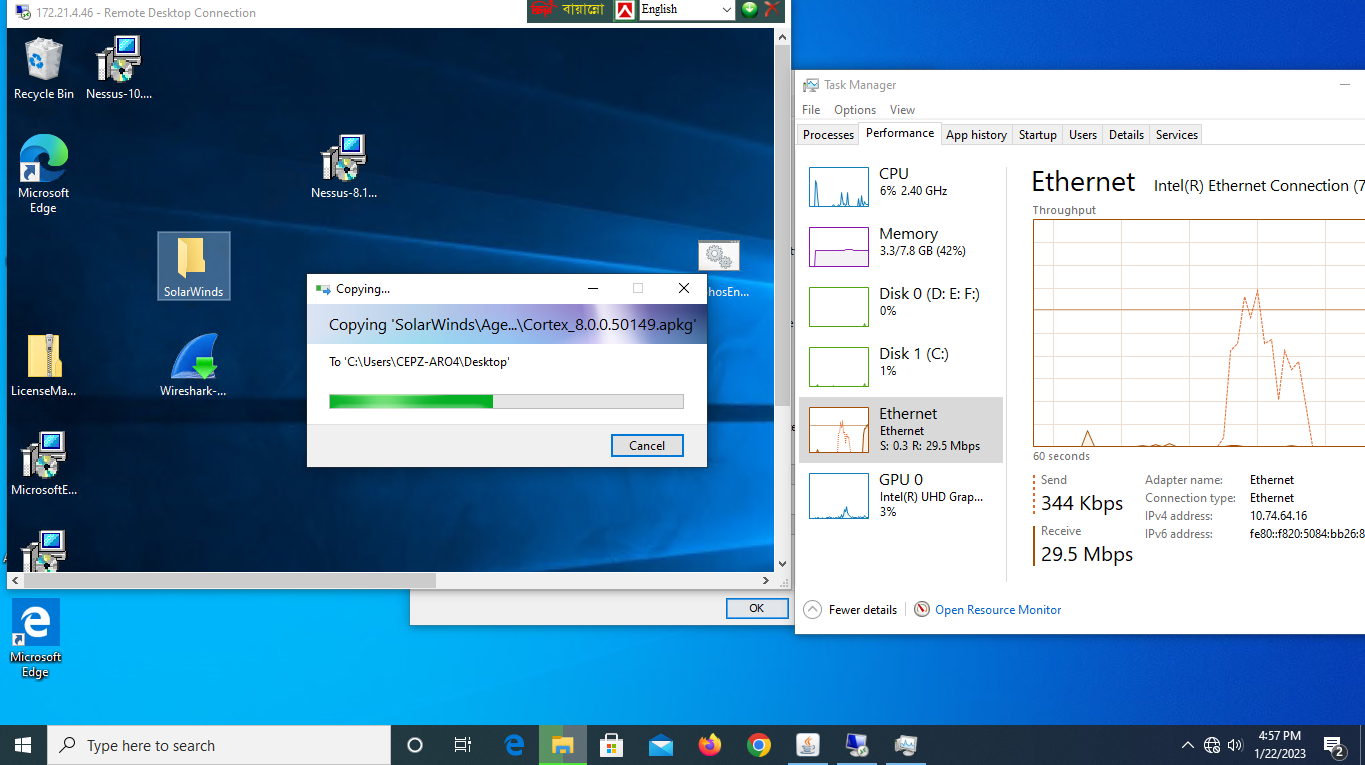1365x765 pixels.
Task: Switch to the Users tab
Action: click(1083, 135)
